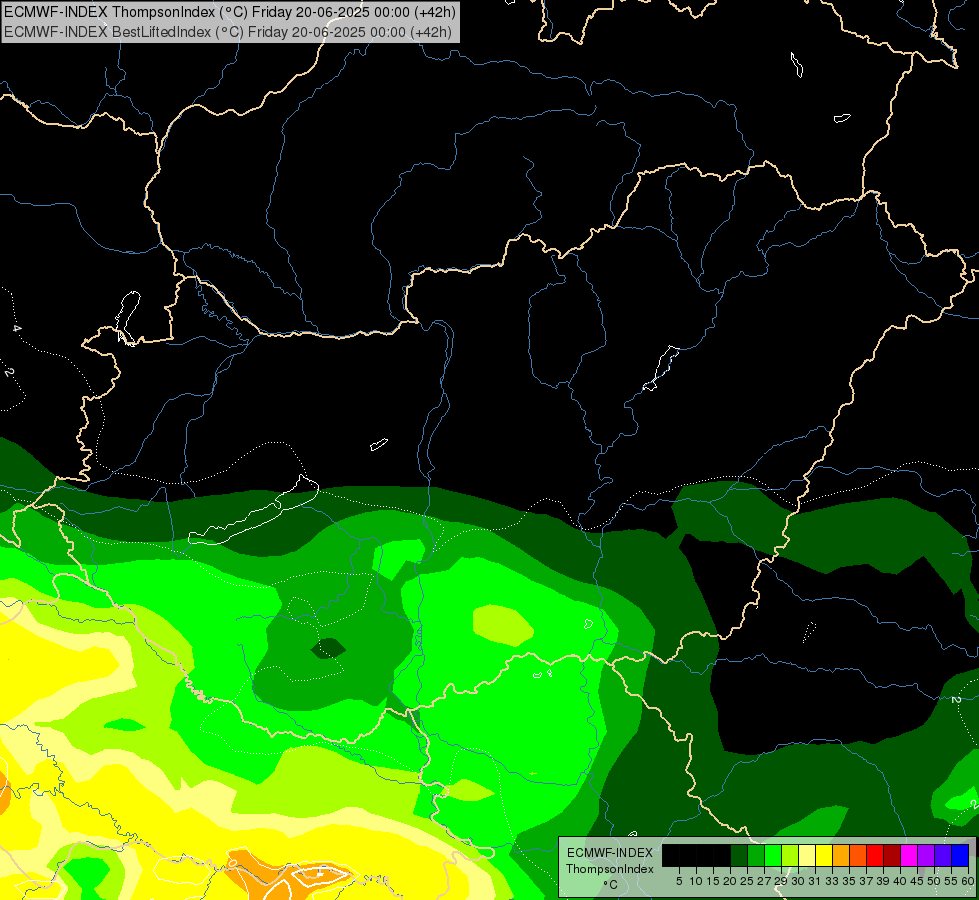The image size is (979, 900).
Task: Click the °C unit label in legend
Action: 611,885
